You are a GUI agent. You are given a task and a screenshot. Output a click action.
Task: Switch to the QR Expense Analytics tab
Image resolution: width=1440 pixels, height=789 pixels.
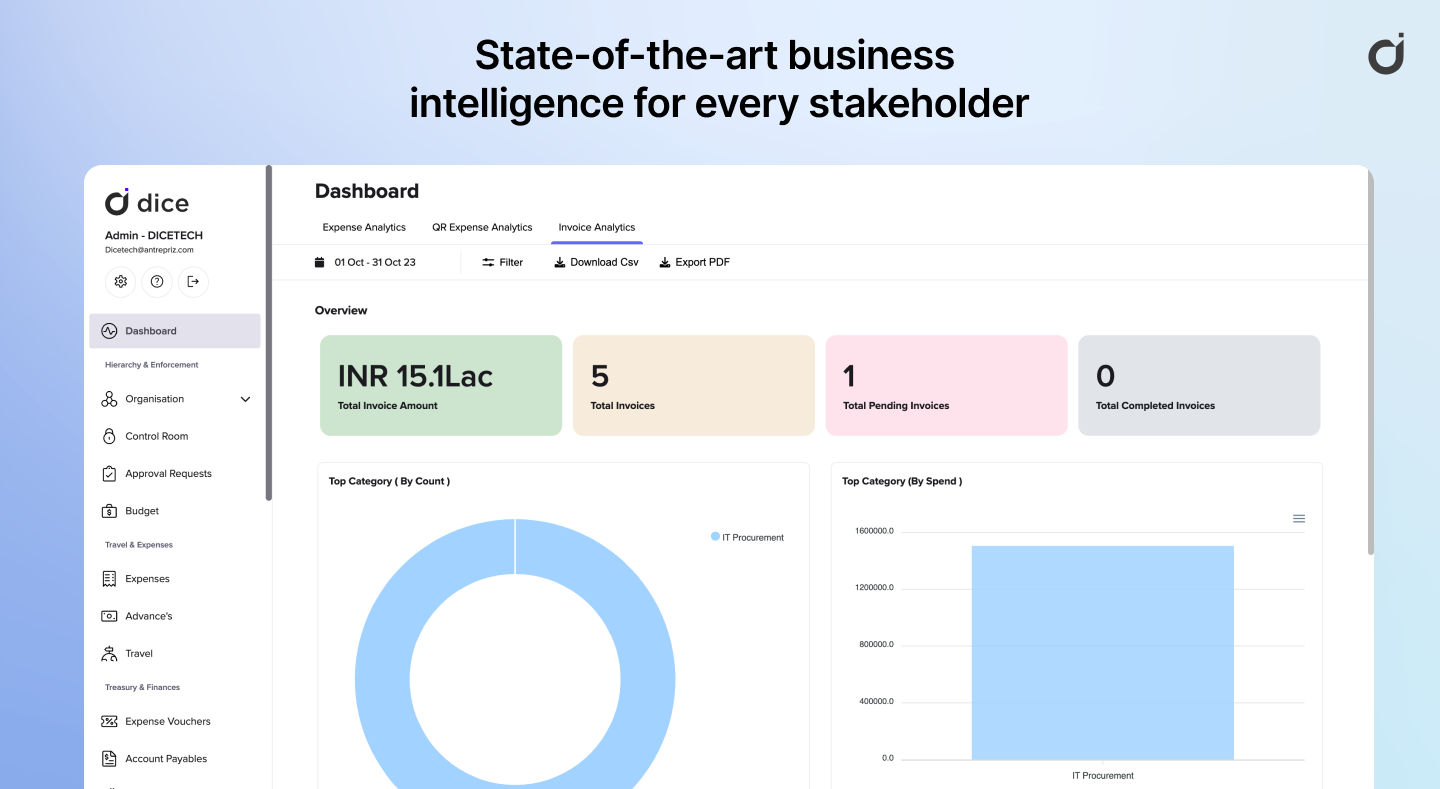coord(482,227)
